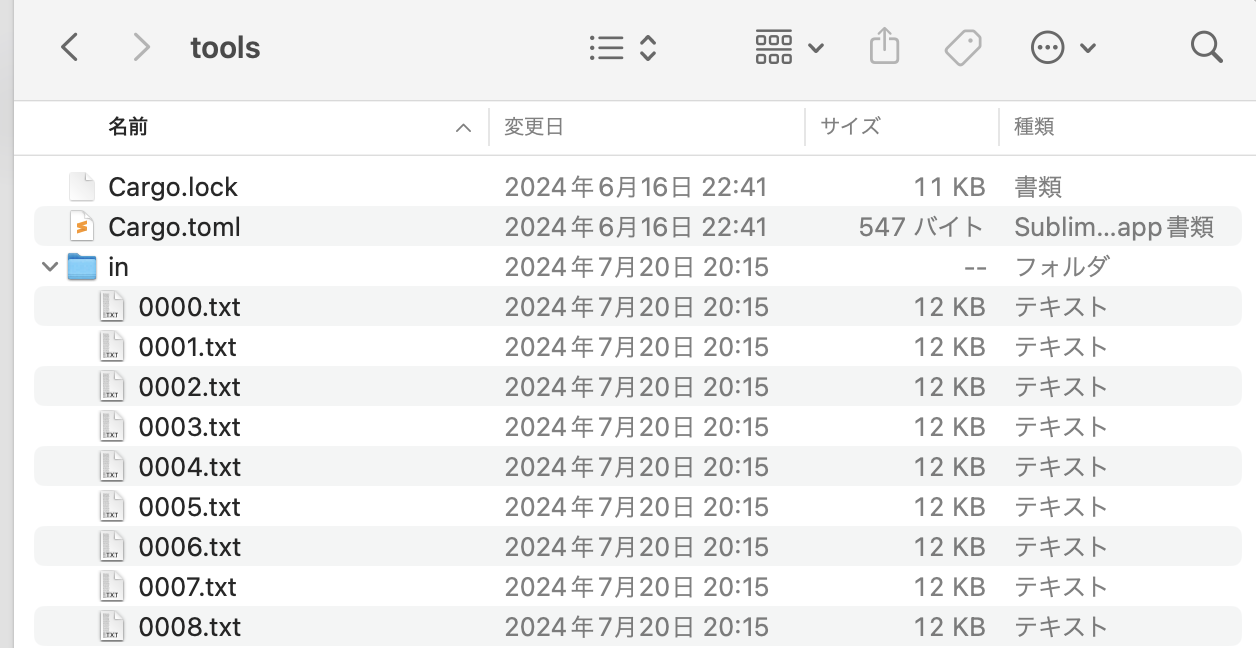Sort by the 変更日 column header
The height and width of the screenshot is (648, 1256).
532,127
